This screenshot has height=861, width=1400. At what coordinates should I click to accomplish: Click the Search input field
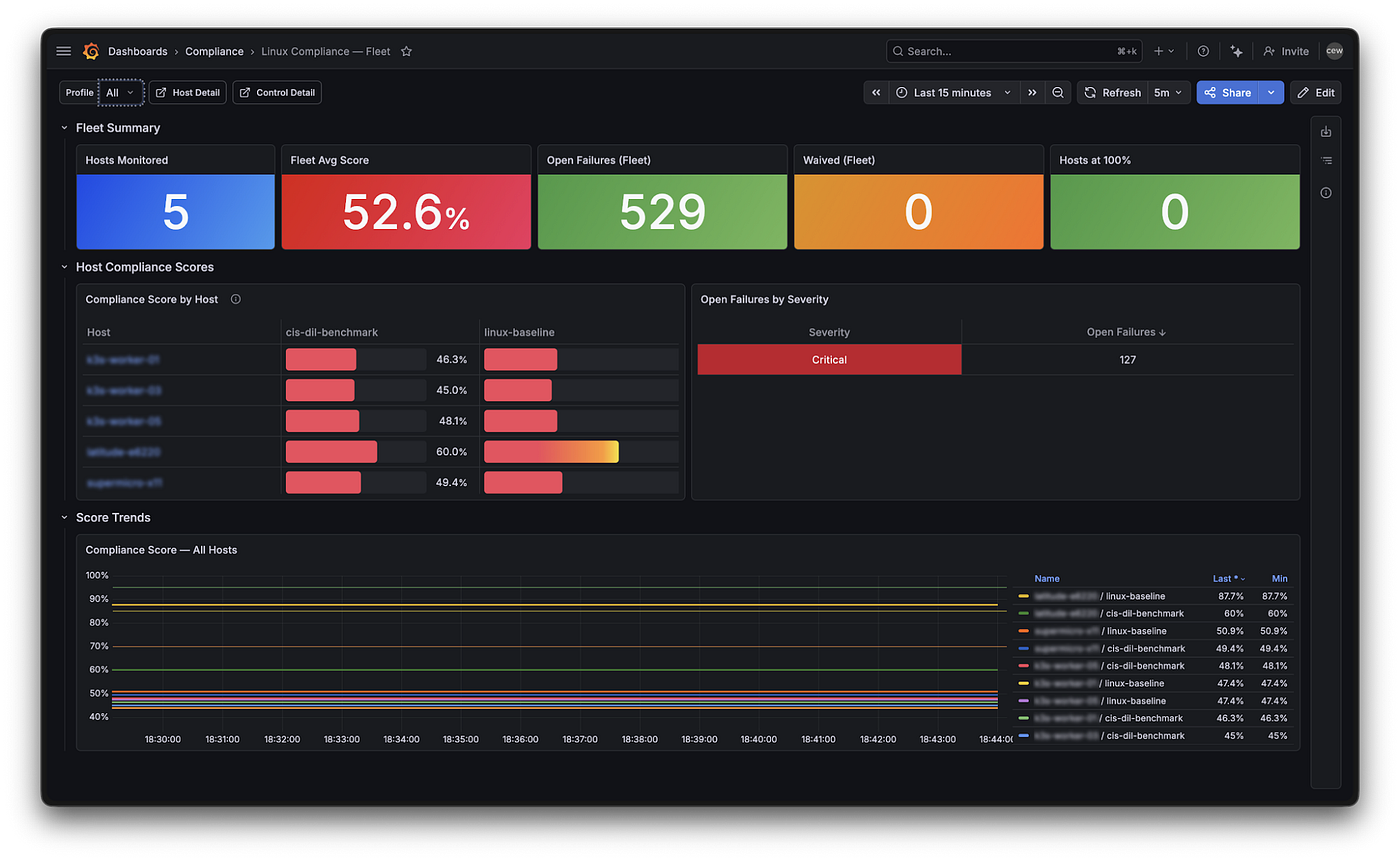pyautogui.click(x=1014, y=51)
